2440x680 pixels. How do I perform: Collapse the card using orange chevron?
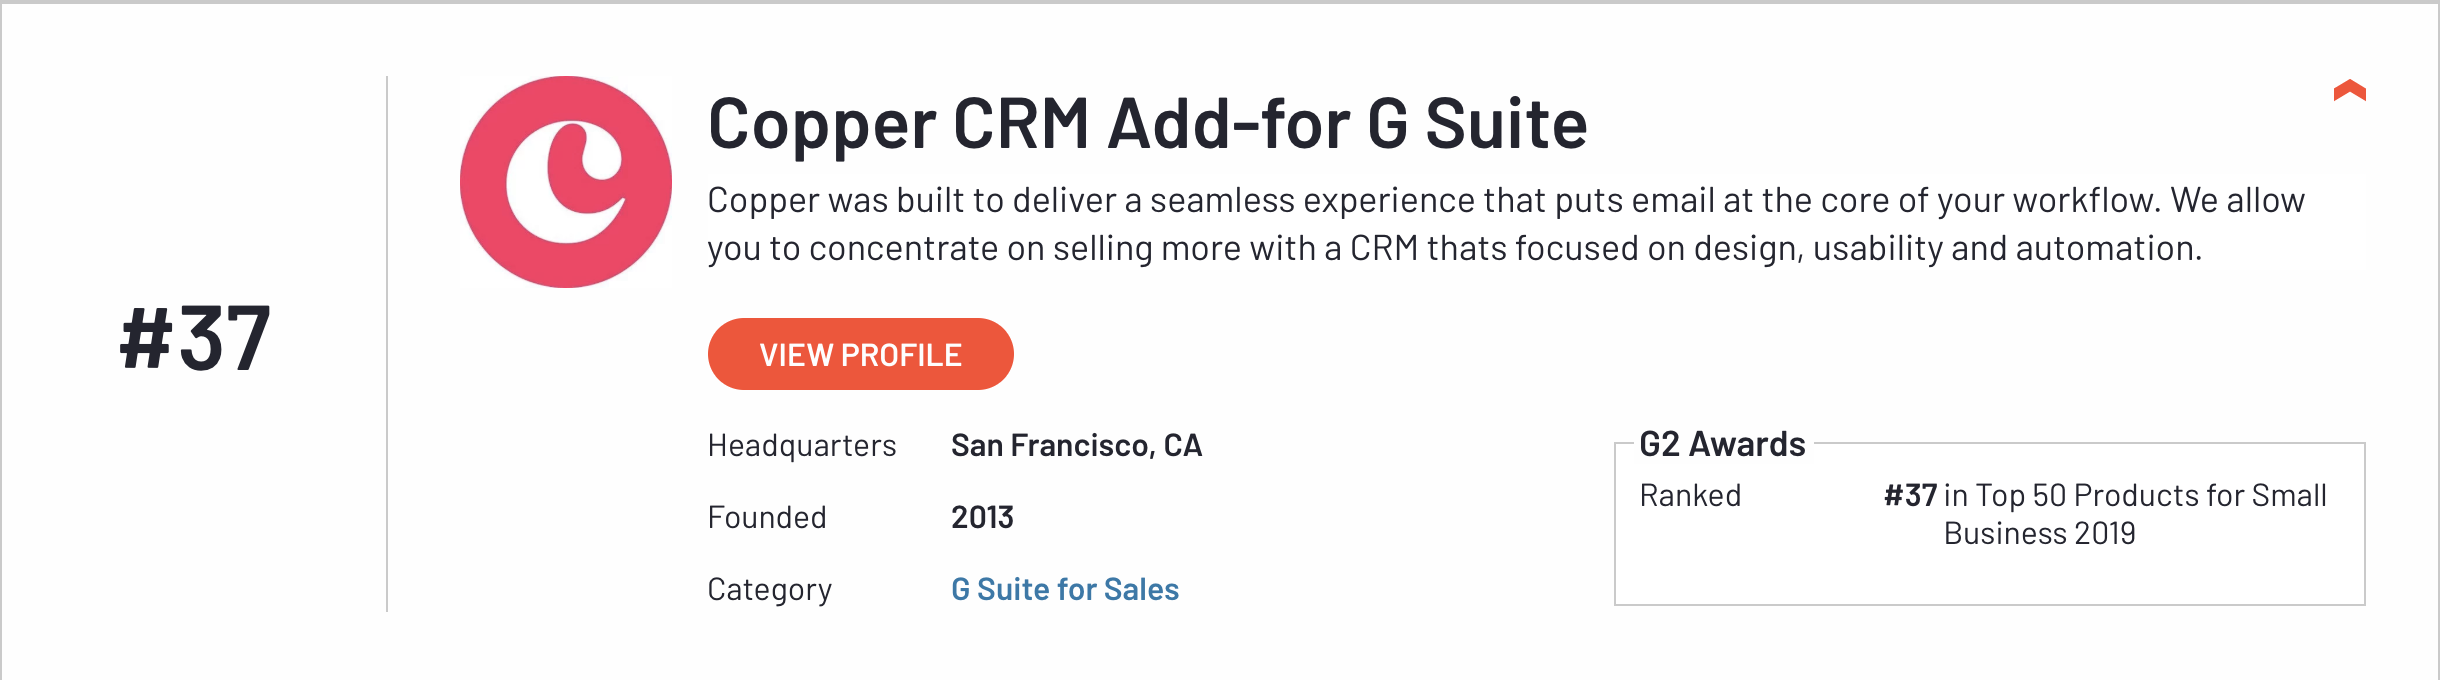pyautogui.click(x=2349, y=91)
